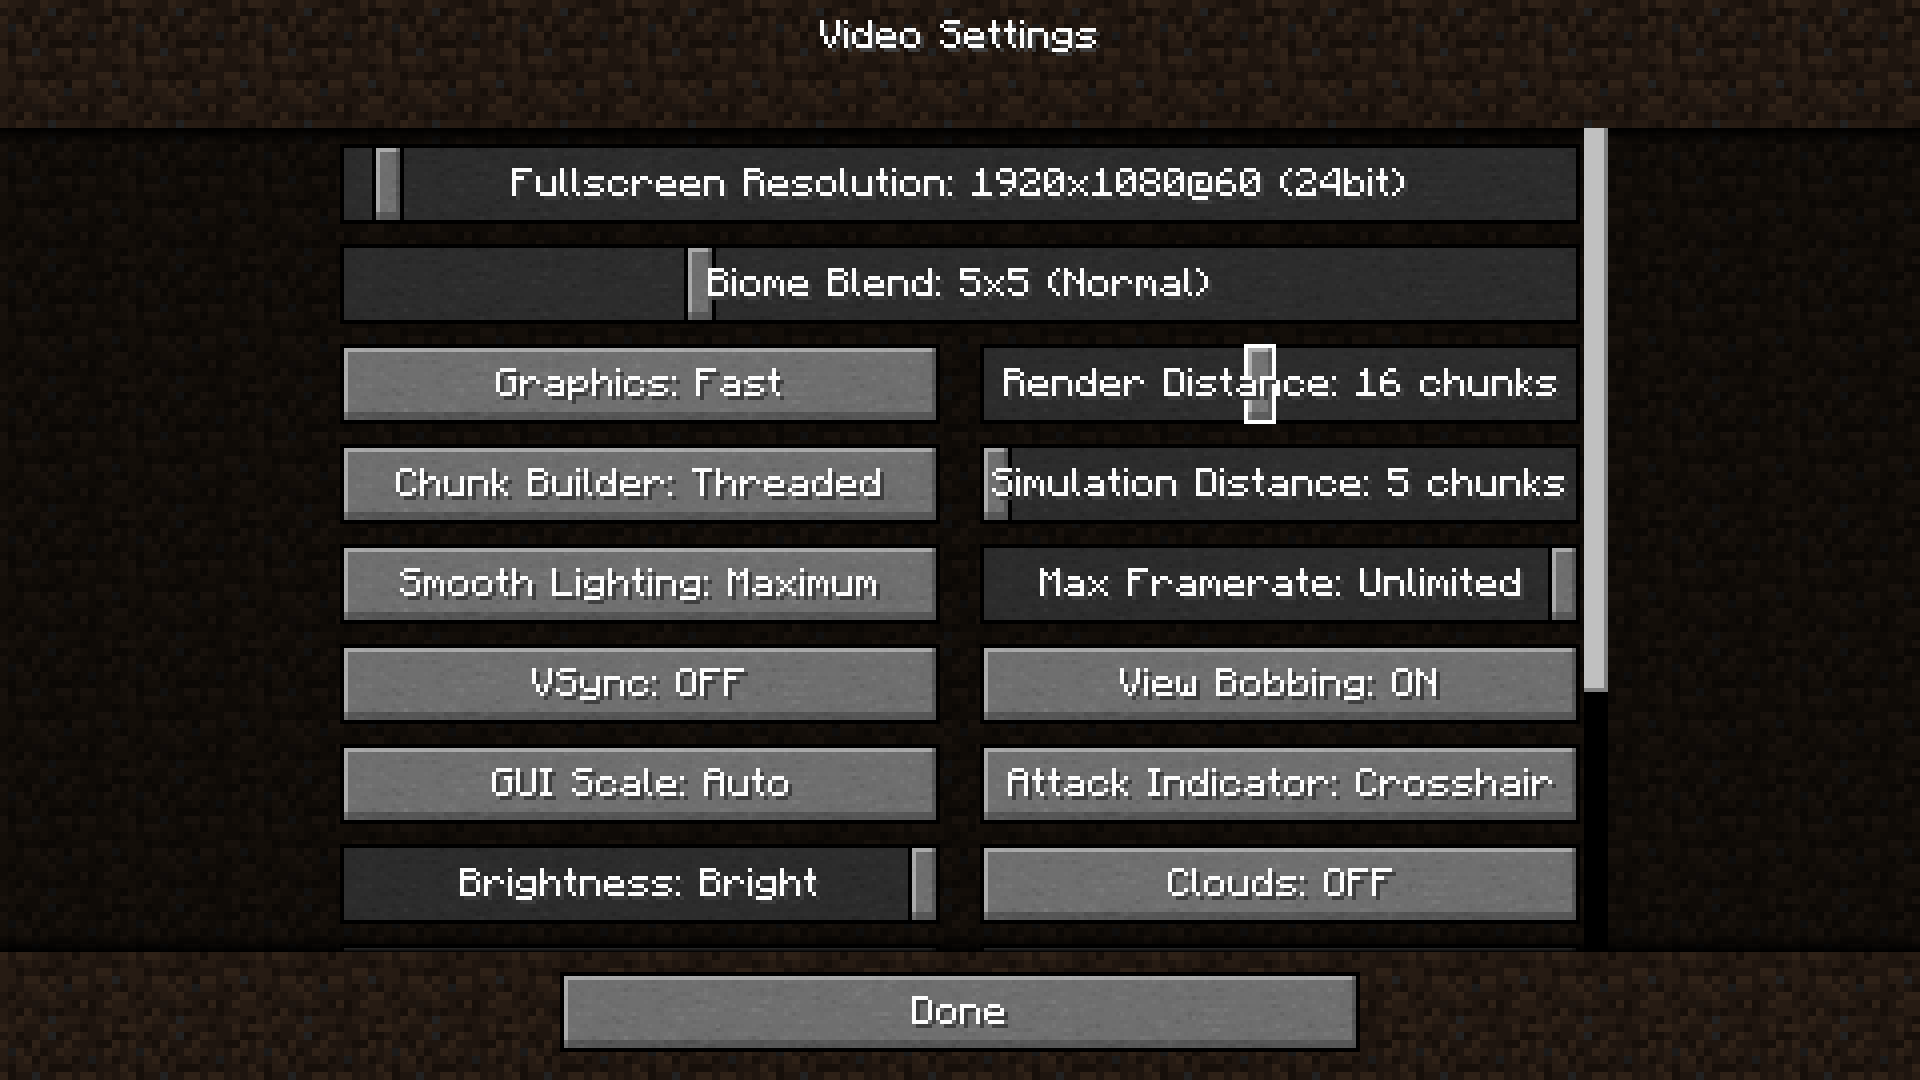Screen dimensions: 1920x1080
Task: Click Done to close Video Settings
Action: tap(960, 1012)
